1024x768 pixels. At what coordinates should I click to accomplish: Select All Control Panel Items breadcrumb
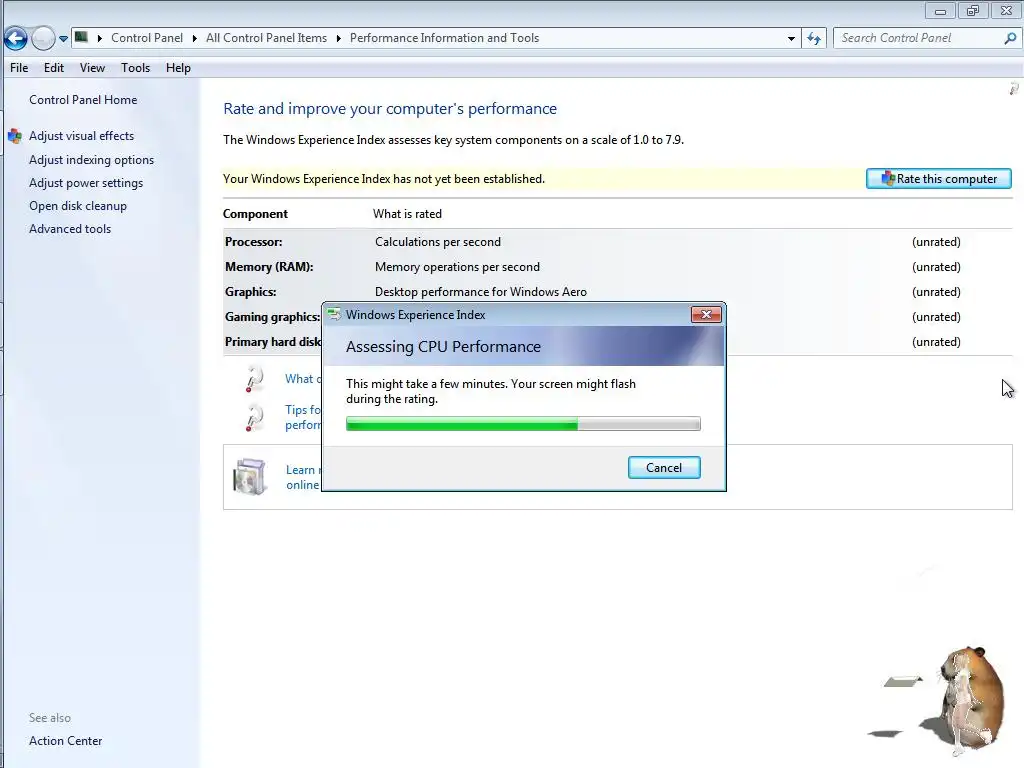[x=266, y=38]
